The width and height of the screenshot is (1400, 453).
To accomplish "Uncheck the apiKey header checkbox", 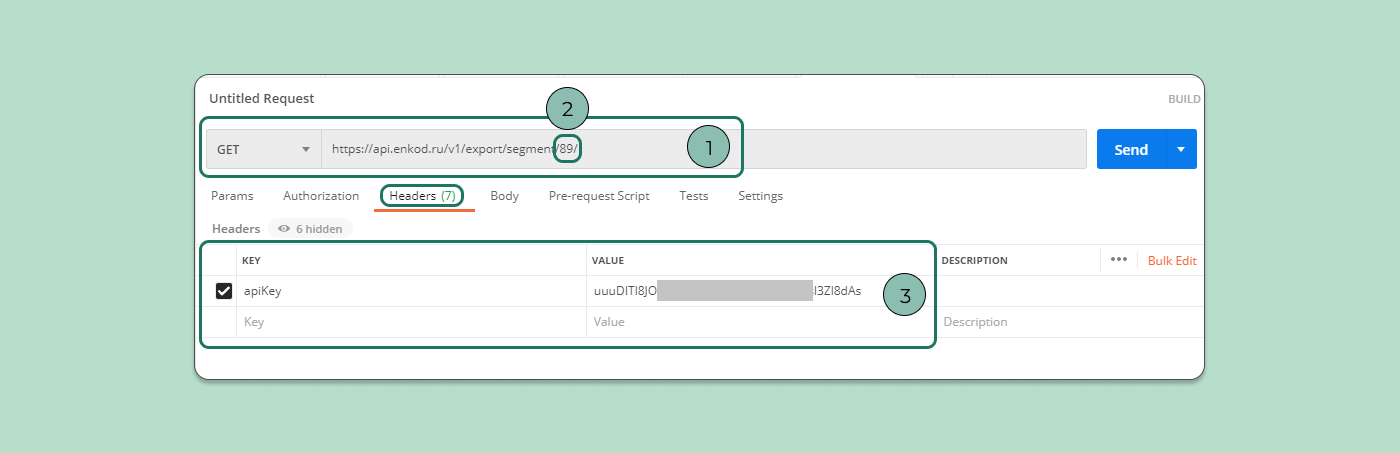I will [224, 291].
